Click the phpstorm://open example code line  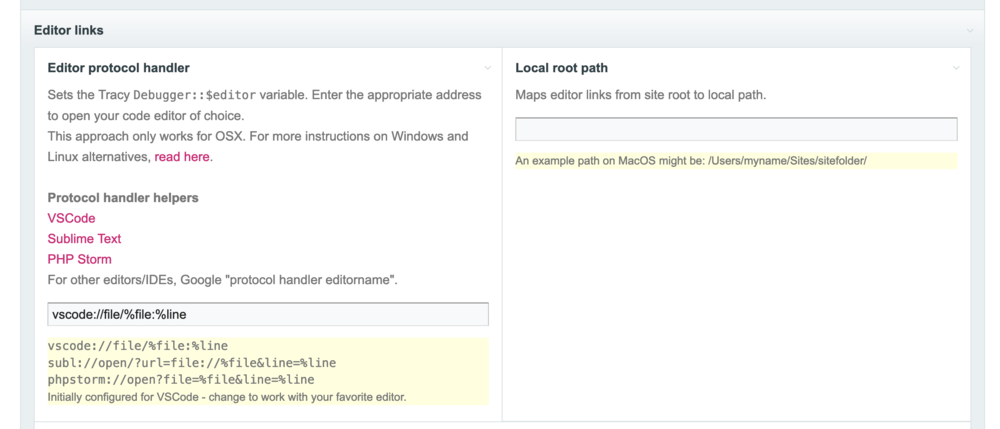click(x=180, y=379)
